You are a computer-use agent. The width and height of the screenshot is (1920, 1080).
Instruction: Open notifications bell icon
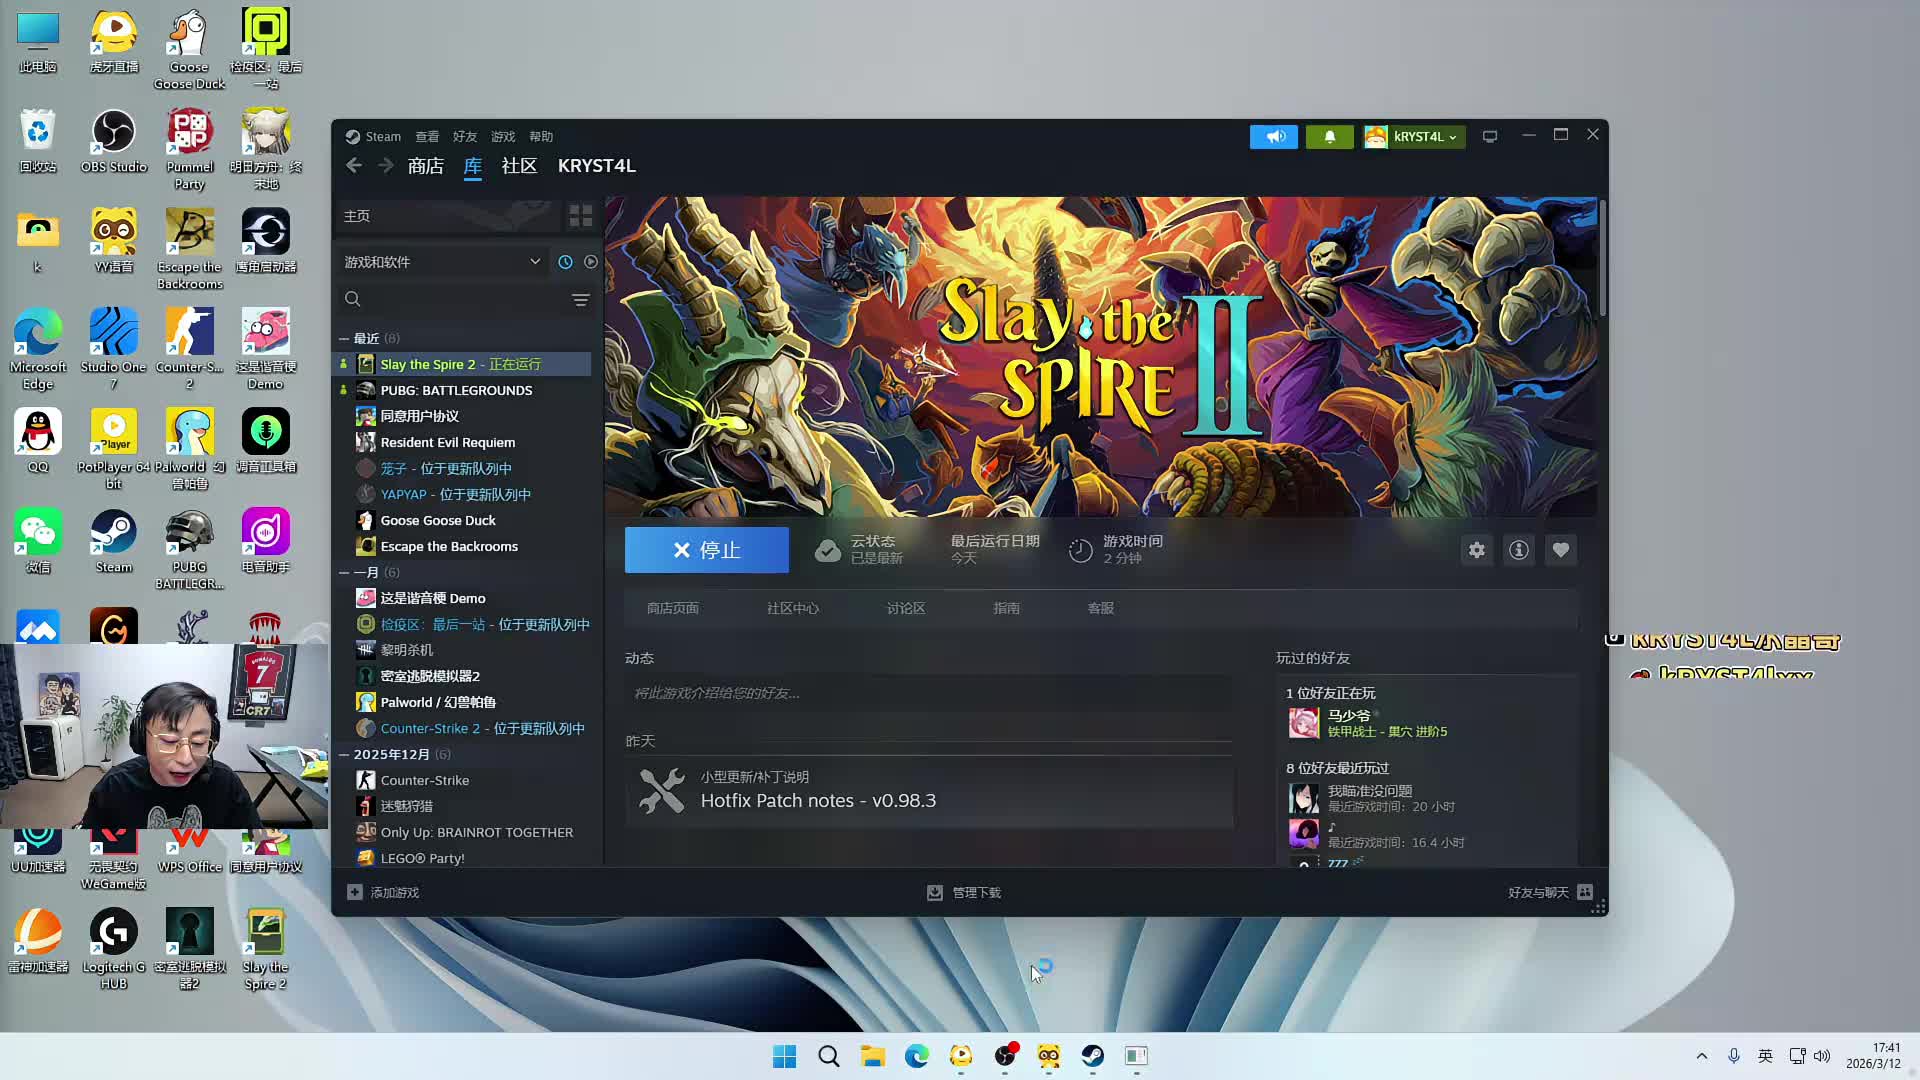pyautogui.click(x=1329, y=137)
